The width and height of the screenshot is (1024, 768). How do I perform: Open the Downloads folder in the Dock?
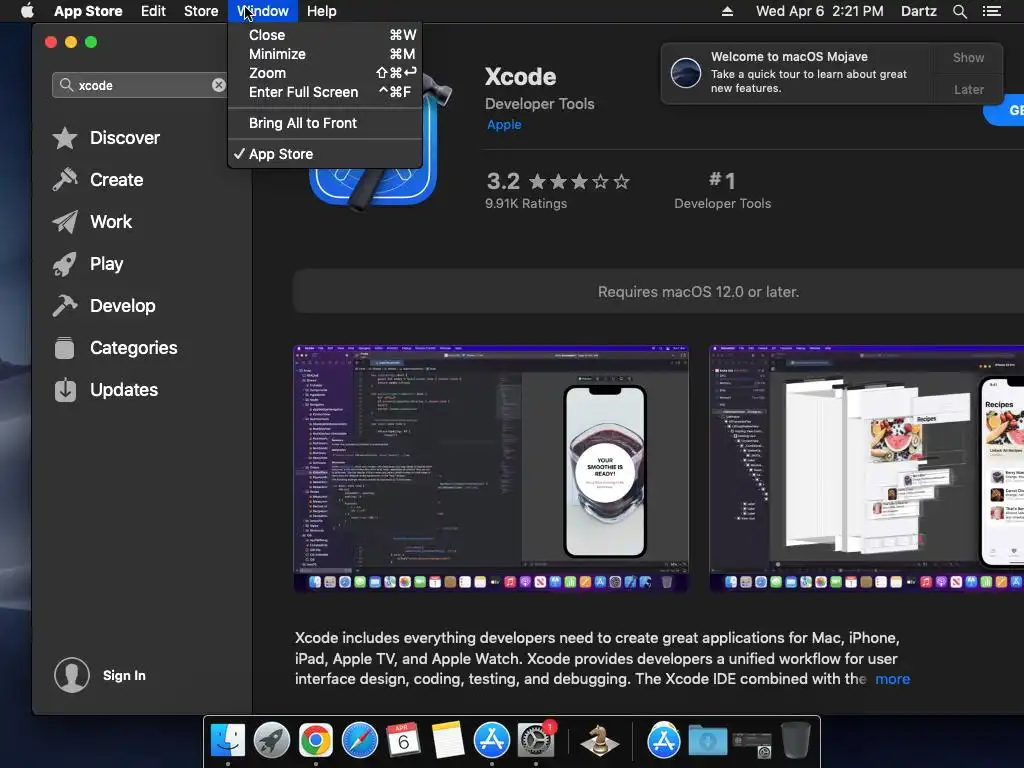[707, 741]
